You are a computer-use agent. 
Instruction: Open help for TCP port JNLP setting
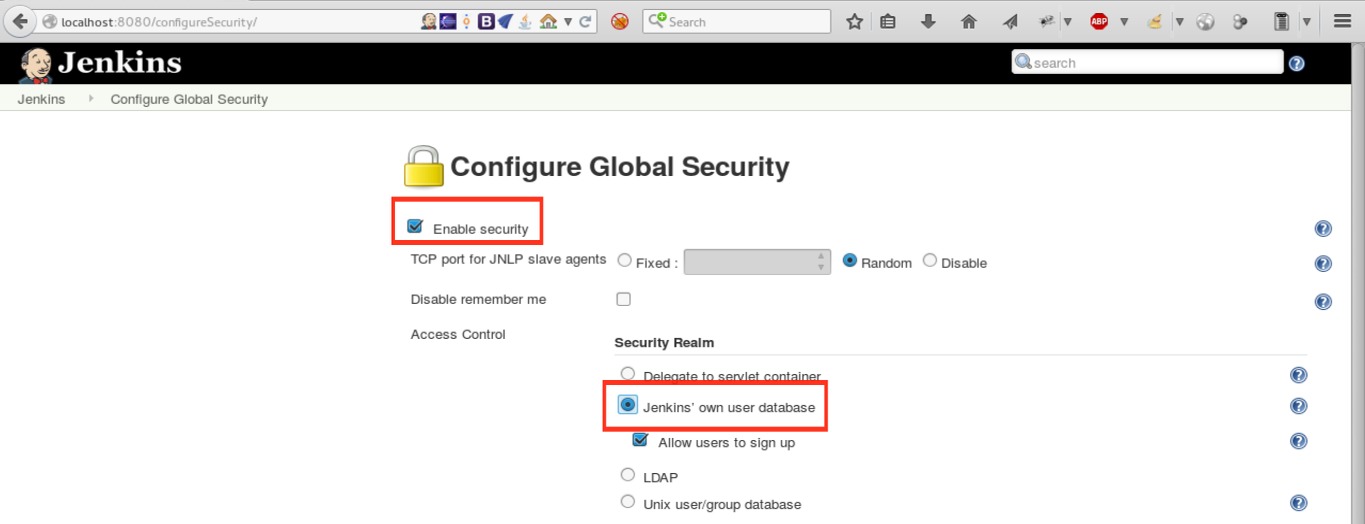coord(1323,264)
